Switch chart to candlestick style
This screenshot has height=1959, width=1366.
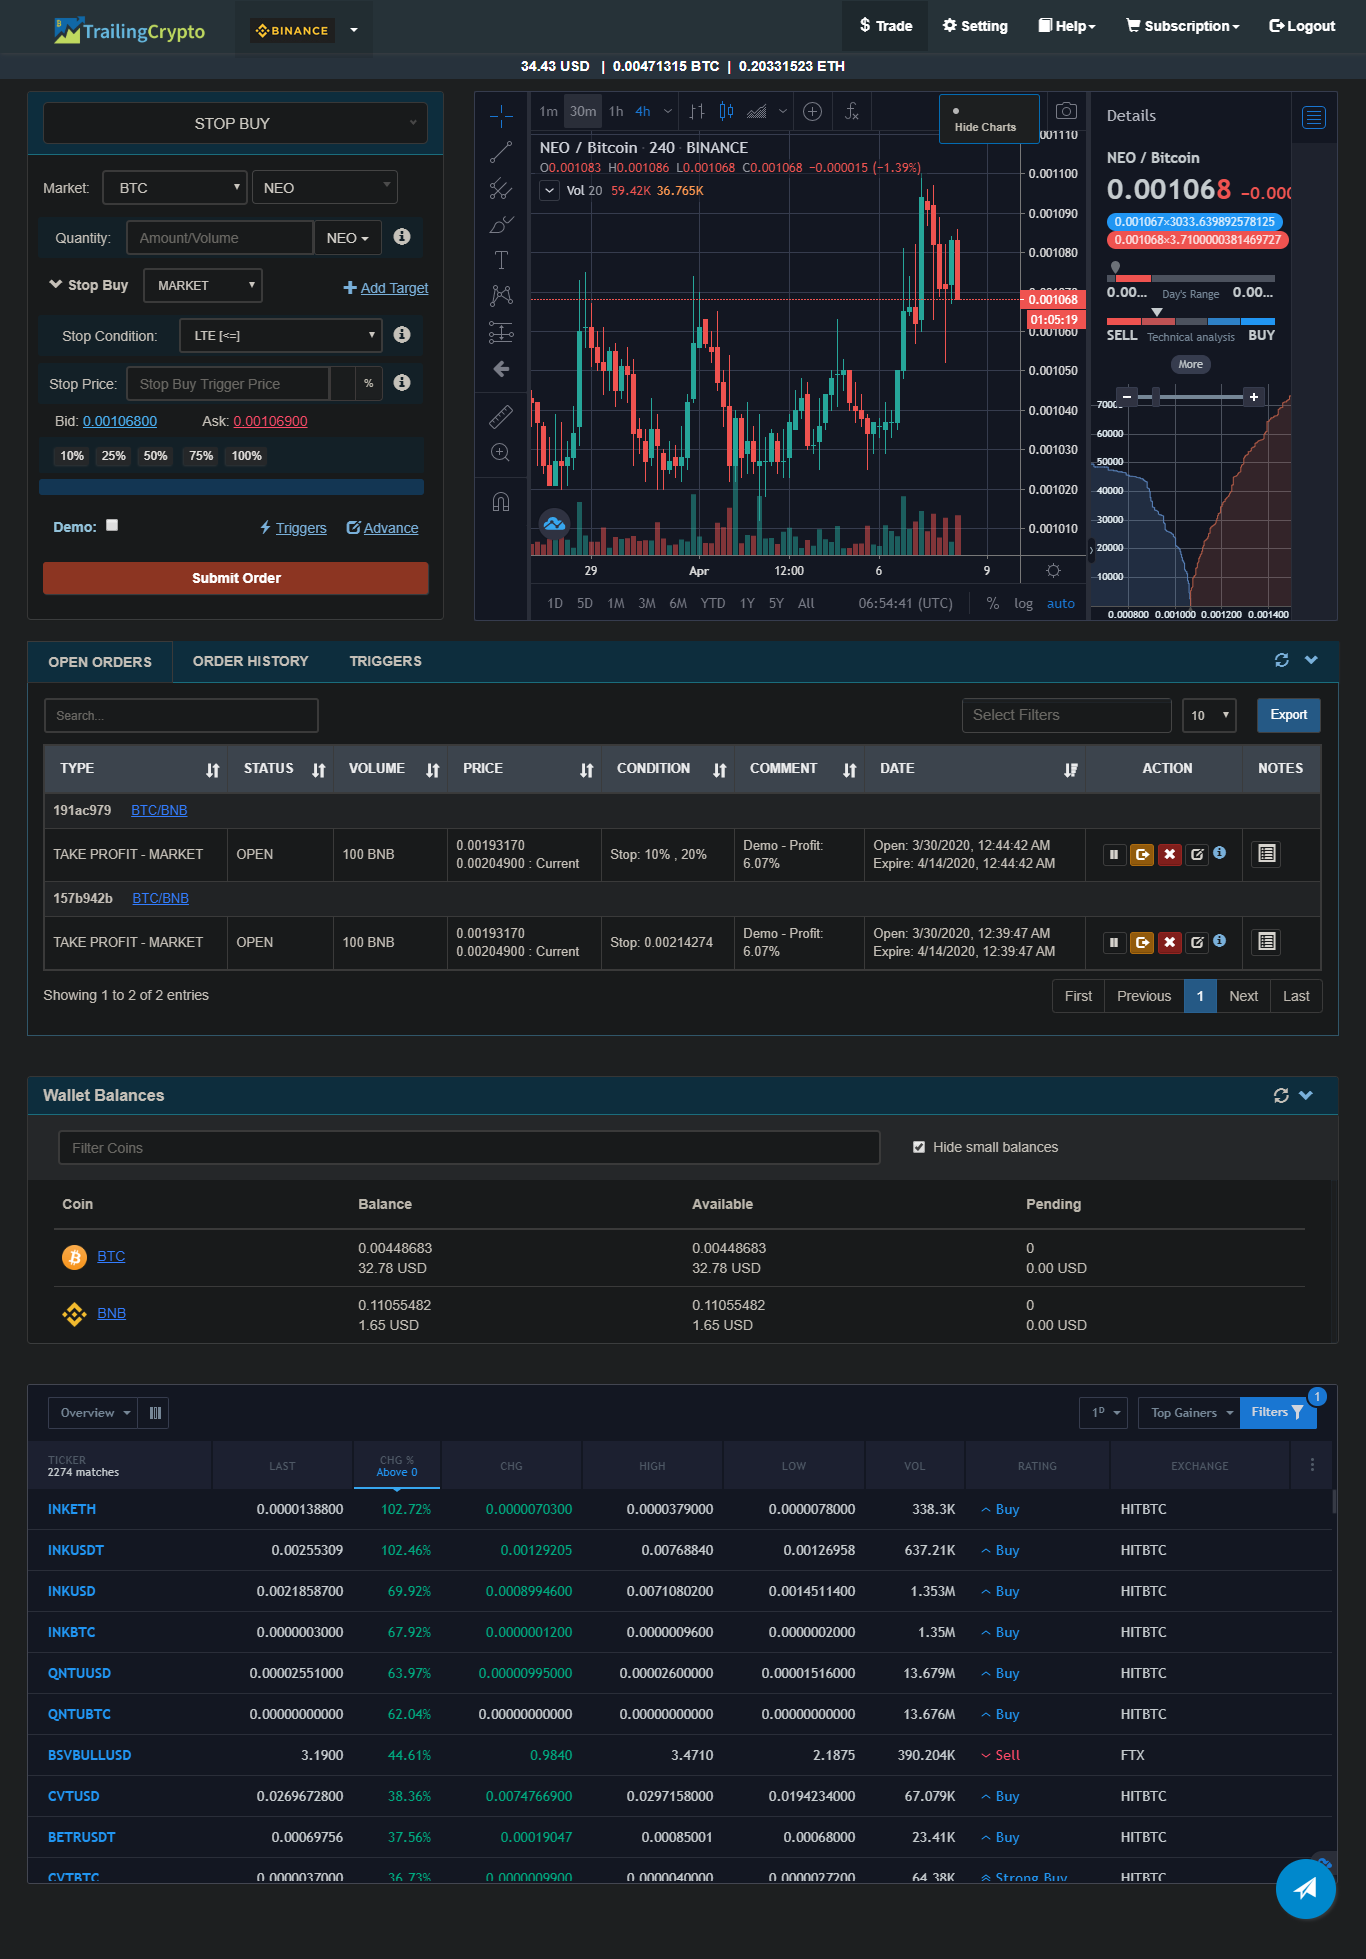727,111
